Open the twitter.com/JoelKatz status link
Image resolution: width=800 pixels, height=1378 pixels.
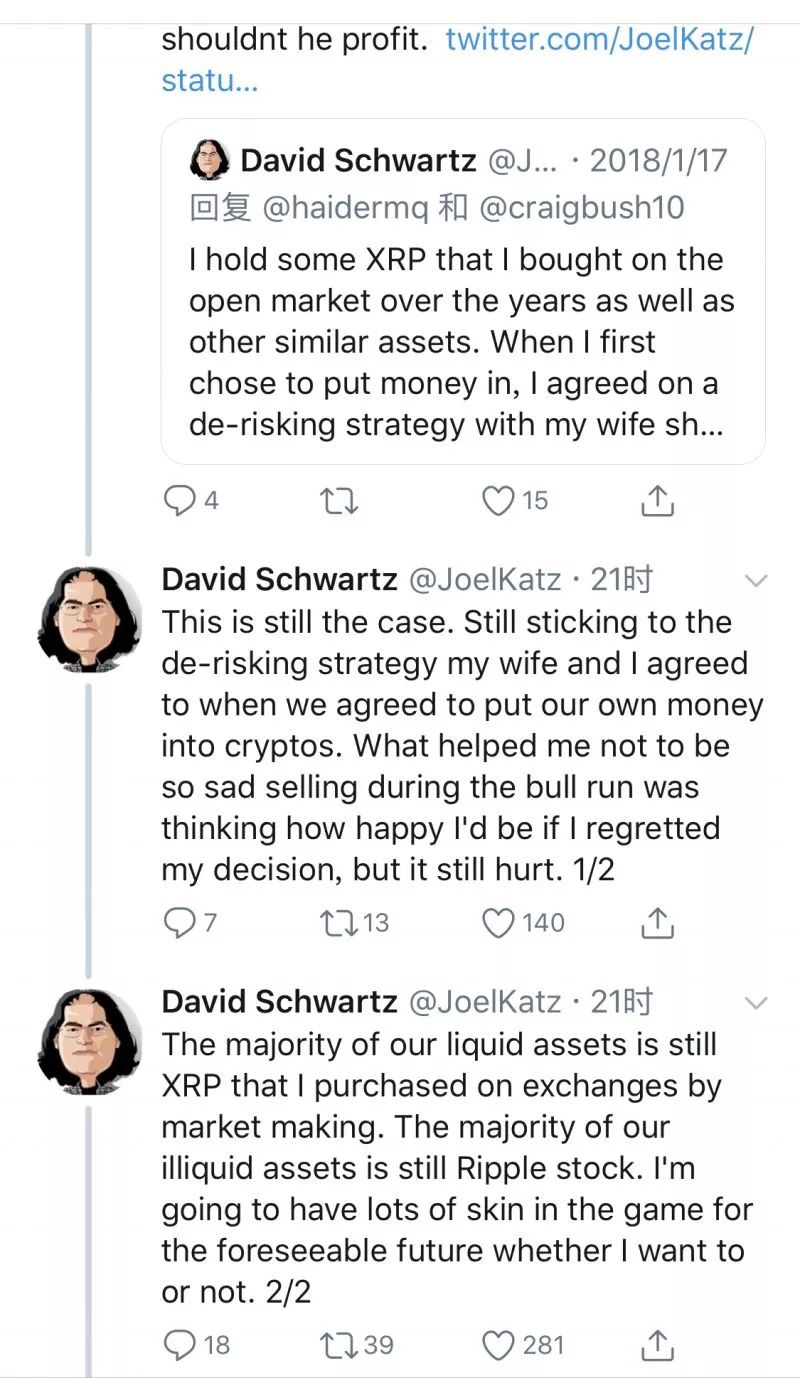457,59
